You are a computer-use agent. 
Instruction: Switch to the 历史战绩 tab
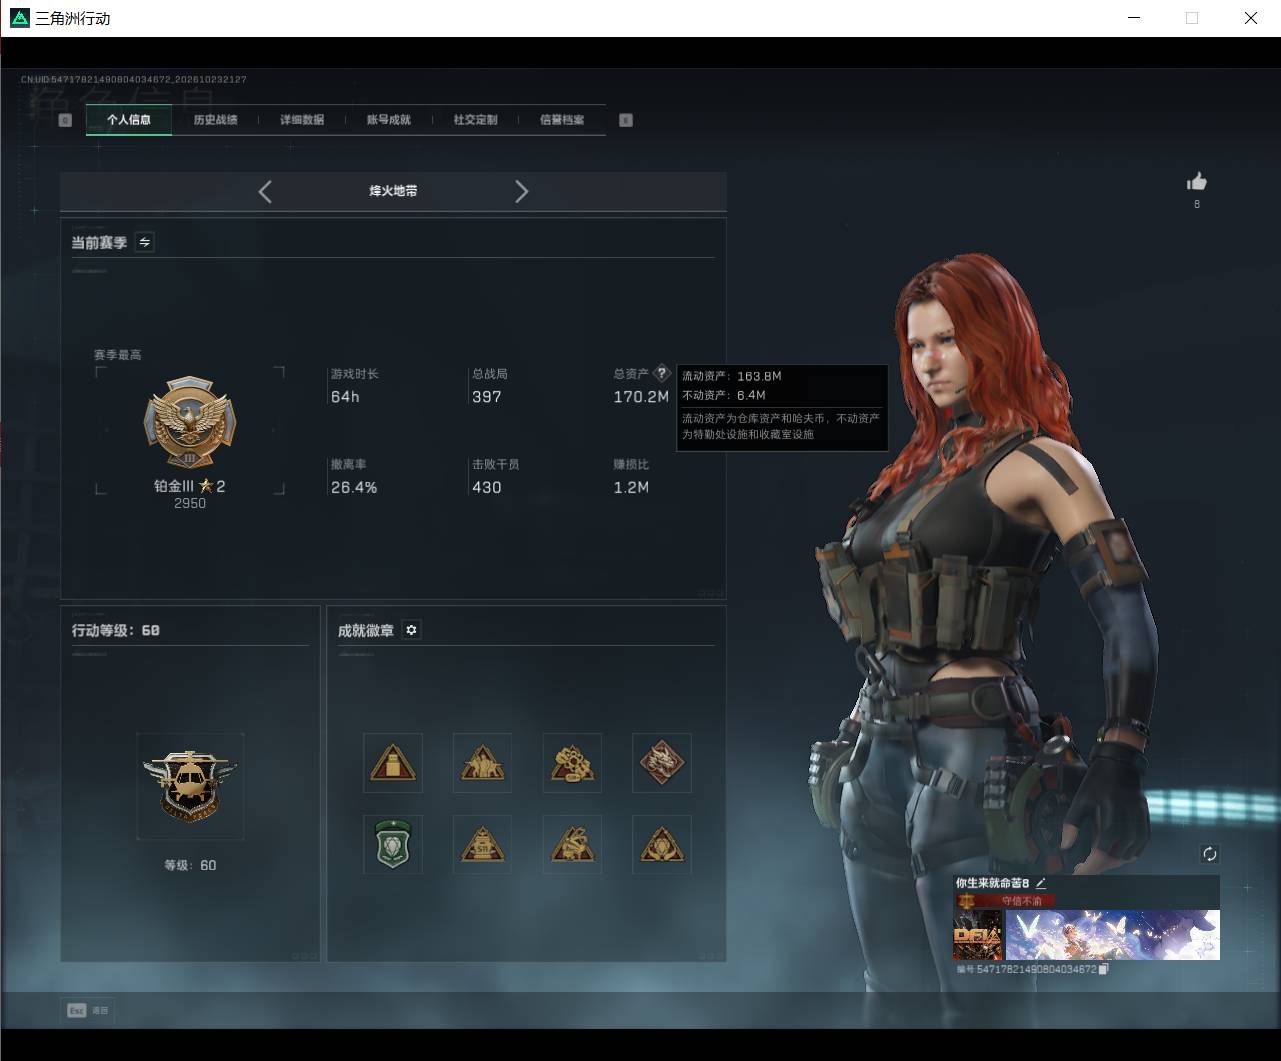pyautogui.click(x=216, y=120)
